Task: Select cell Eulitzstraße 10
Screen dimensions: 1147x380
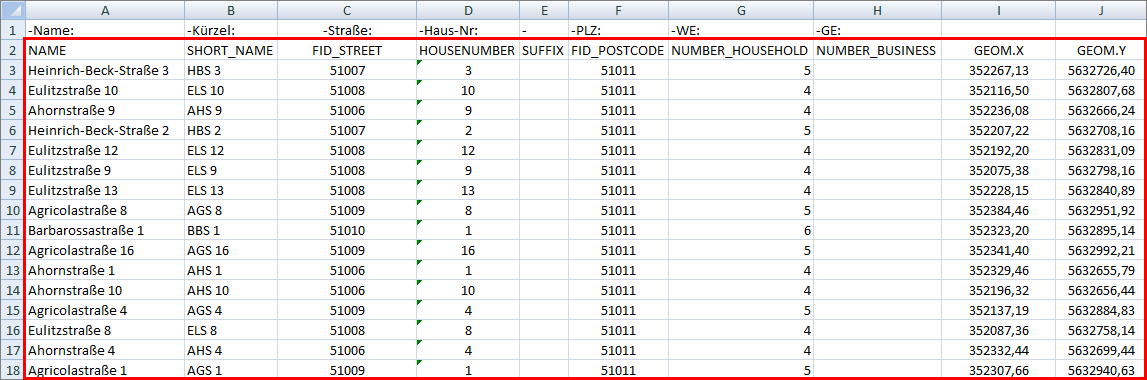Action: click(x=105, y=91)
